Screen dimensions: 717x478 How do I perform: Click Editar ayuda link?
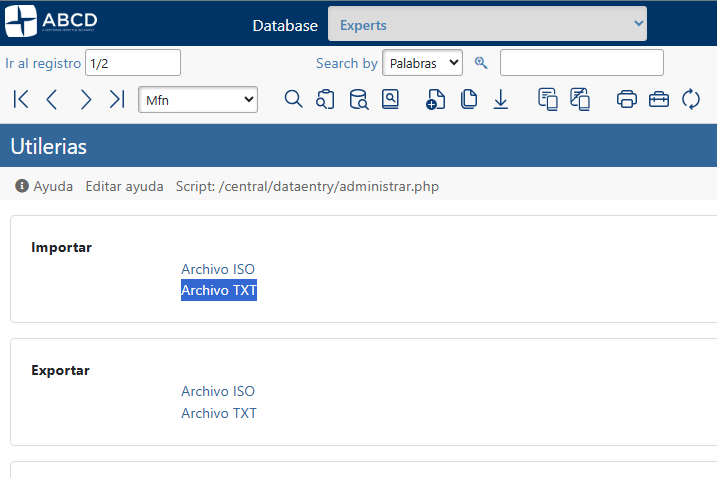pos(124,186)
